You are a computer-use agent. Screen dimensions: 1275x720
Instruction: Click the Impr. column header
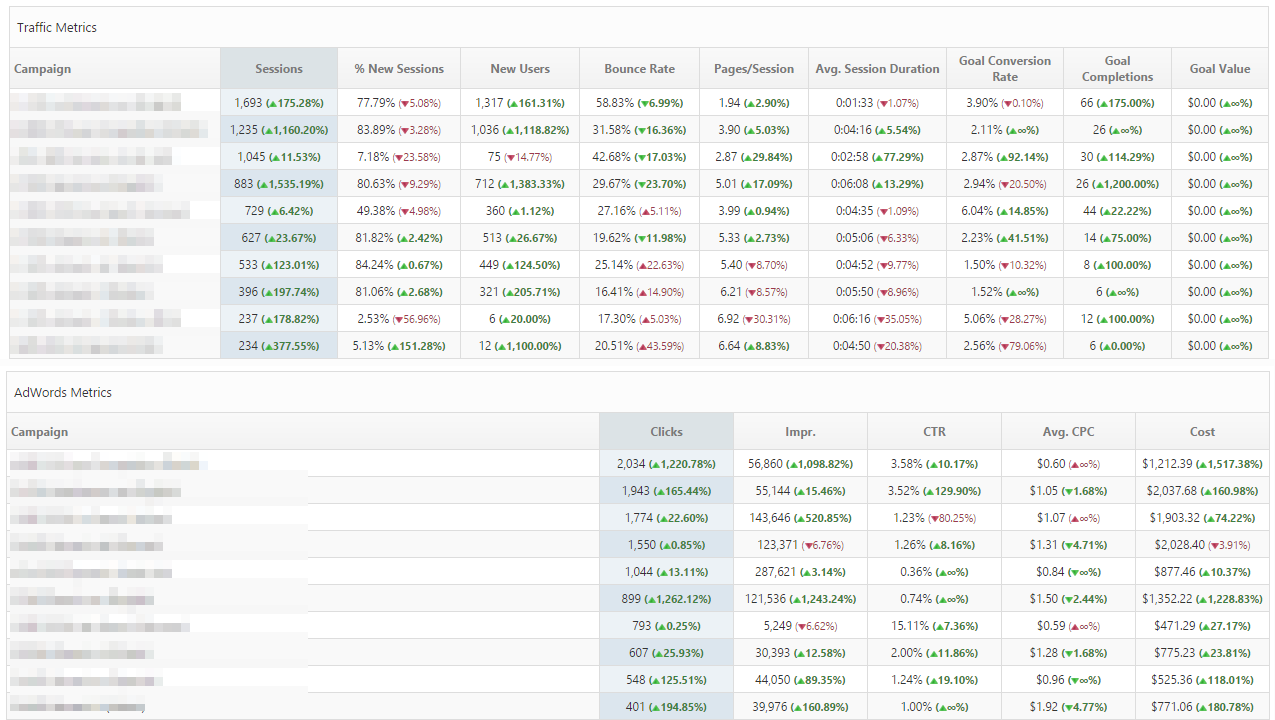pos(800,432)
